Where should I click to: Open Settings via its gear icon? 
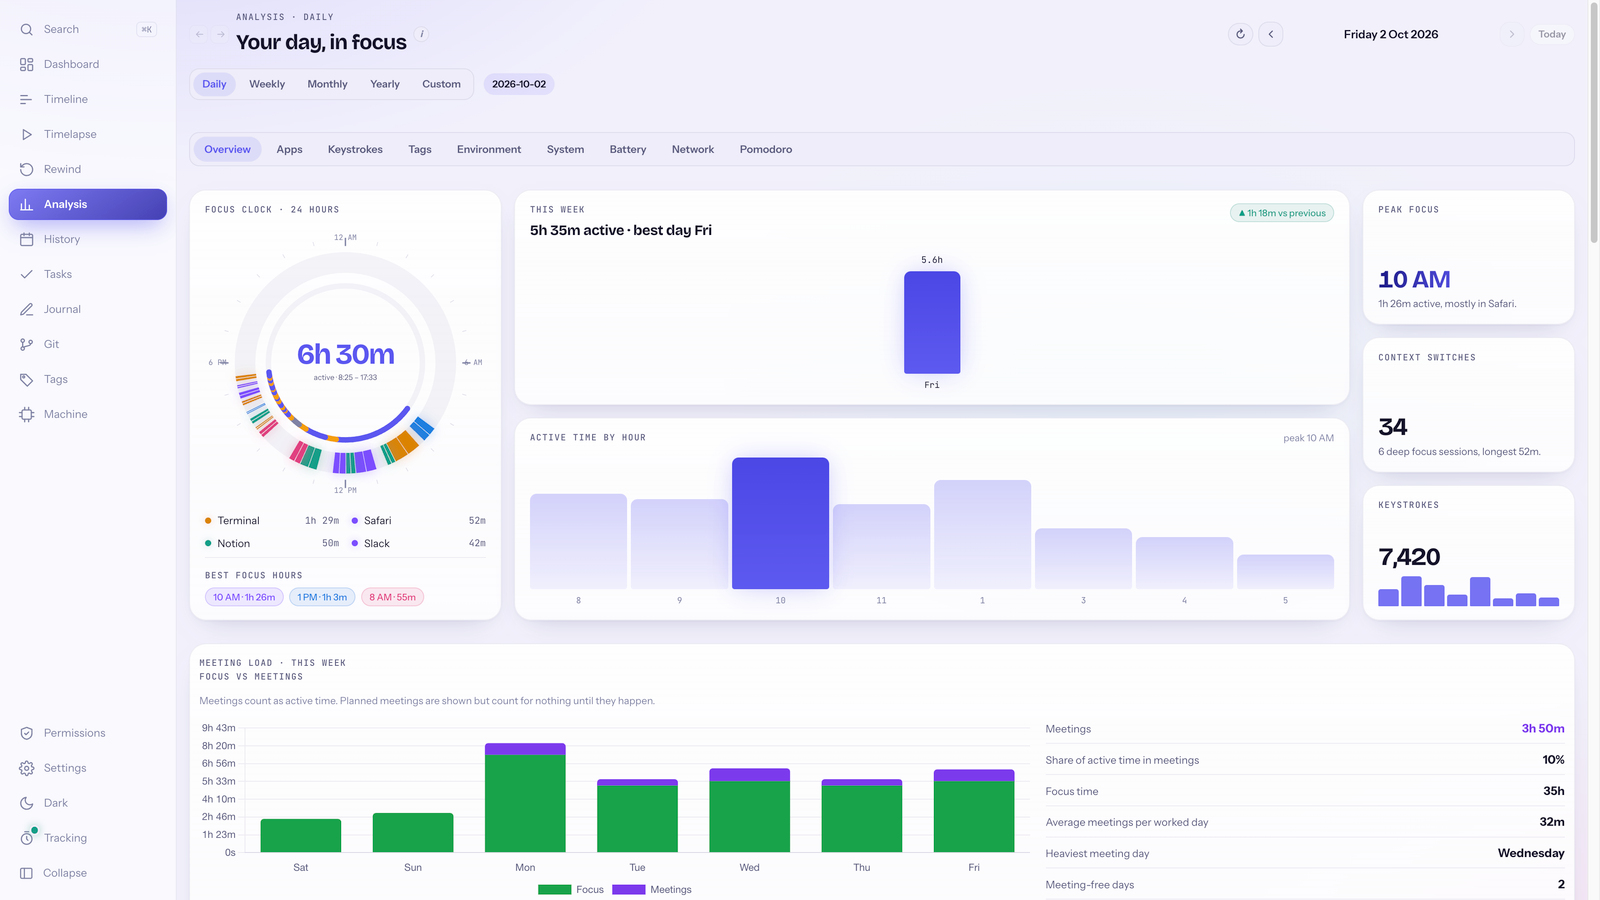click(27, 768)
